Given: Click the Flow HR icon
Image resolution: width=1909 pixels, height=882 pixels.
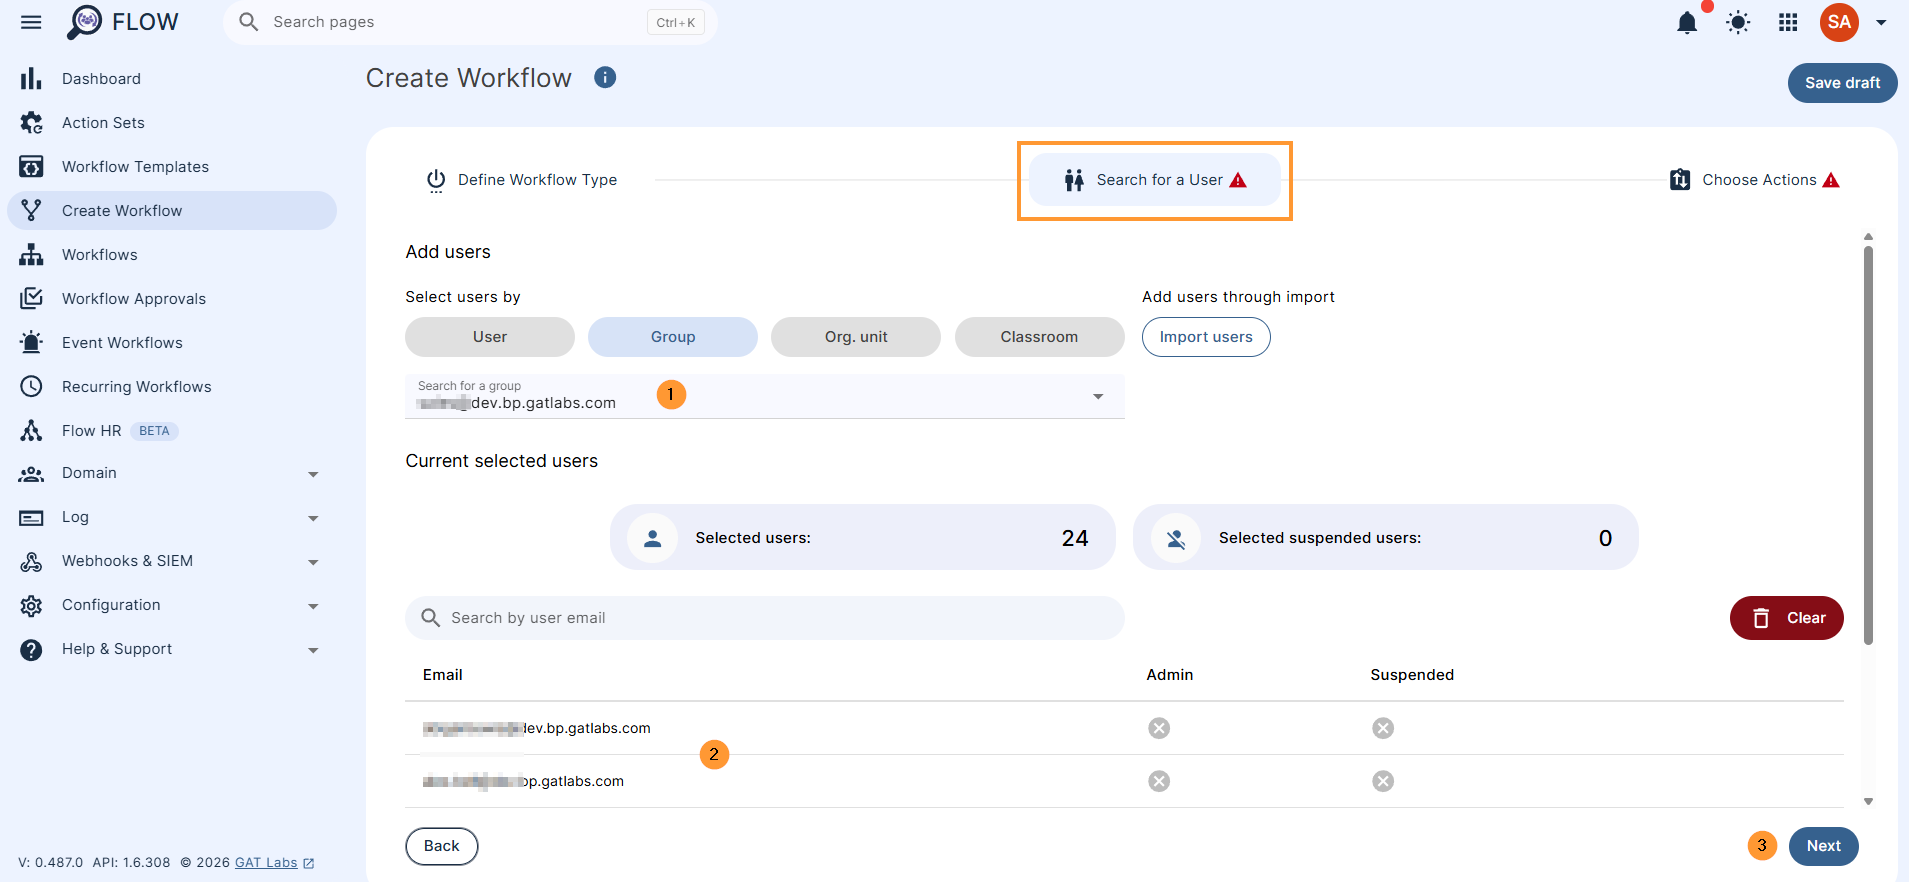Looking at the screenshot, I should coord(31,430).
